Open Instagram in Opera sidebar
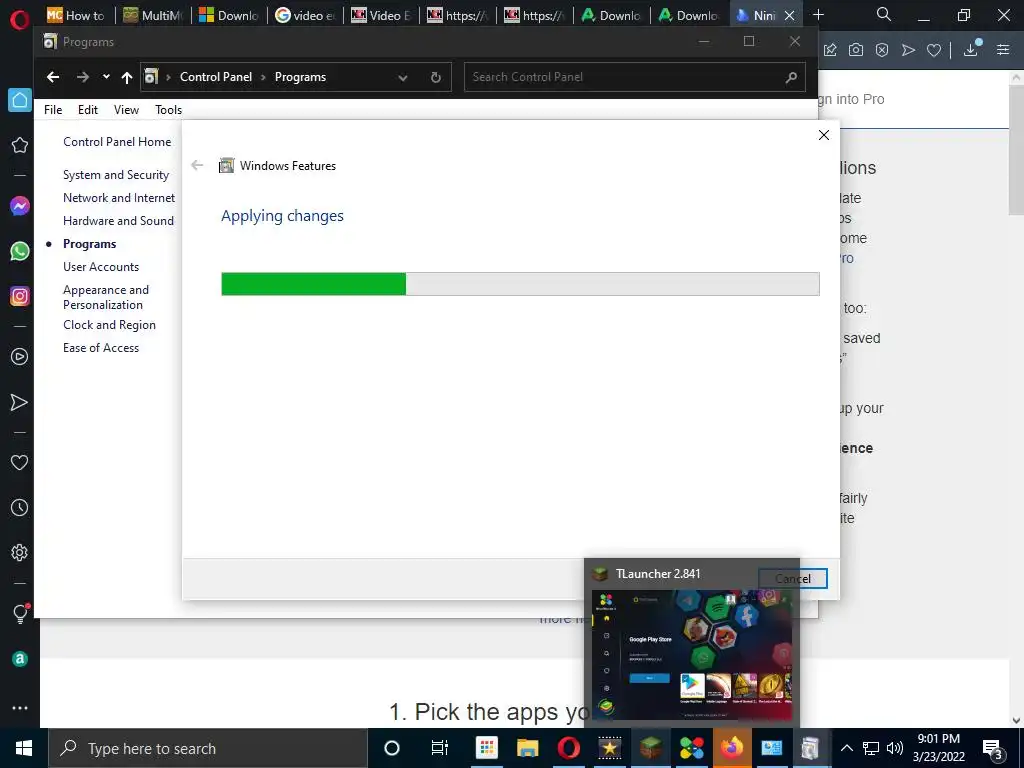This screenshot has width=1024, height=768. pos(20,296)
